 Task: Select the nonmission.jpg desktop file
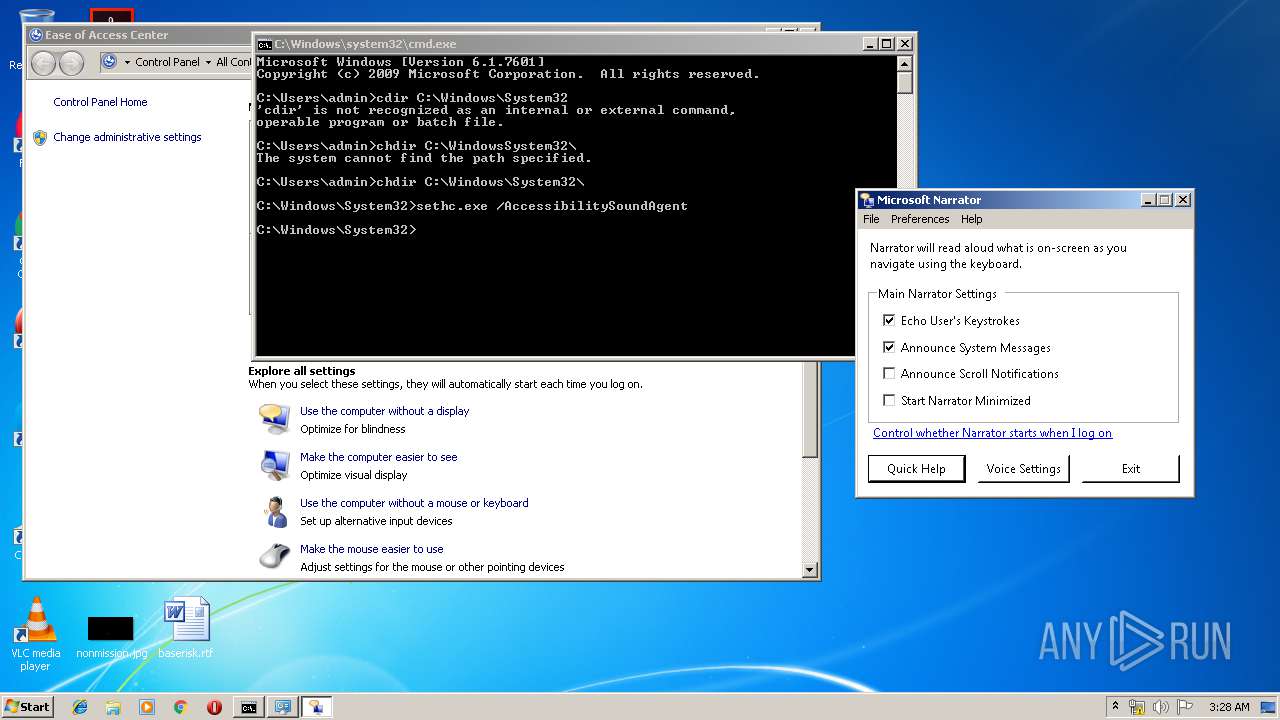point(111,636)
